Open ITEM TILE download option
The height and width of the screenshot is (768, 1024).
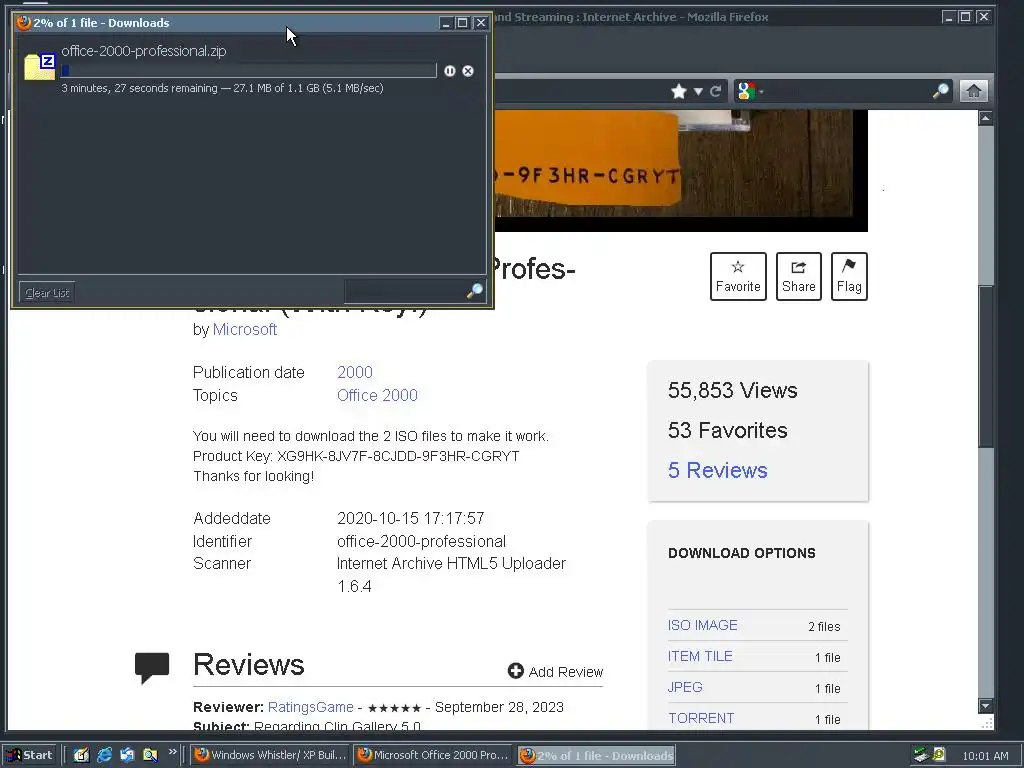point(700,656)
